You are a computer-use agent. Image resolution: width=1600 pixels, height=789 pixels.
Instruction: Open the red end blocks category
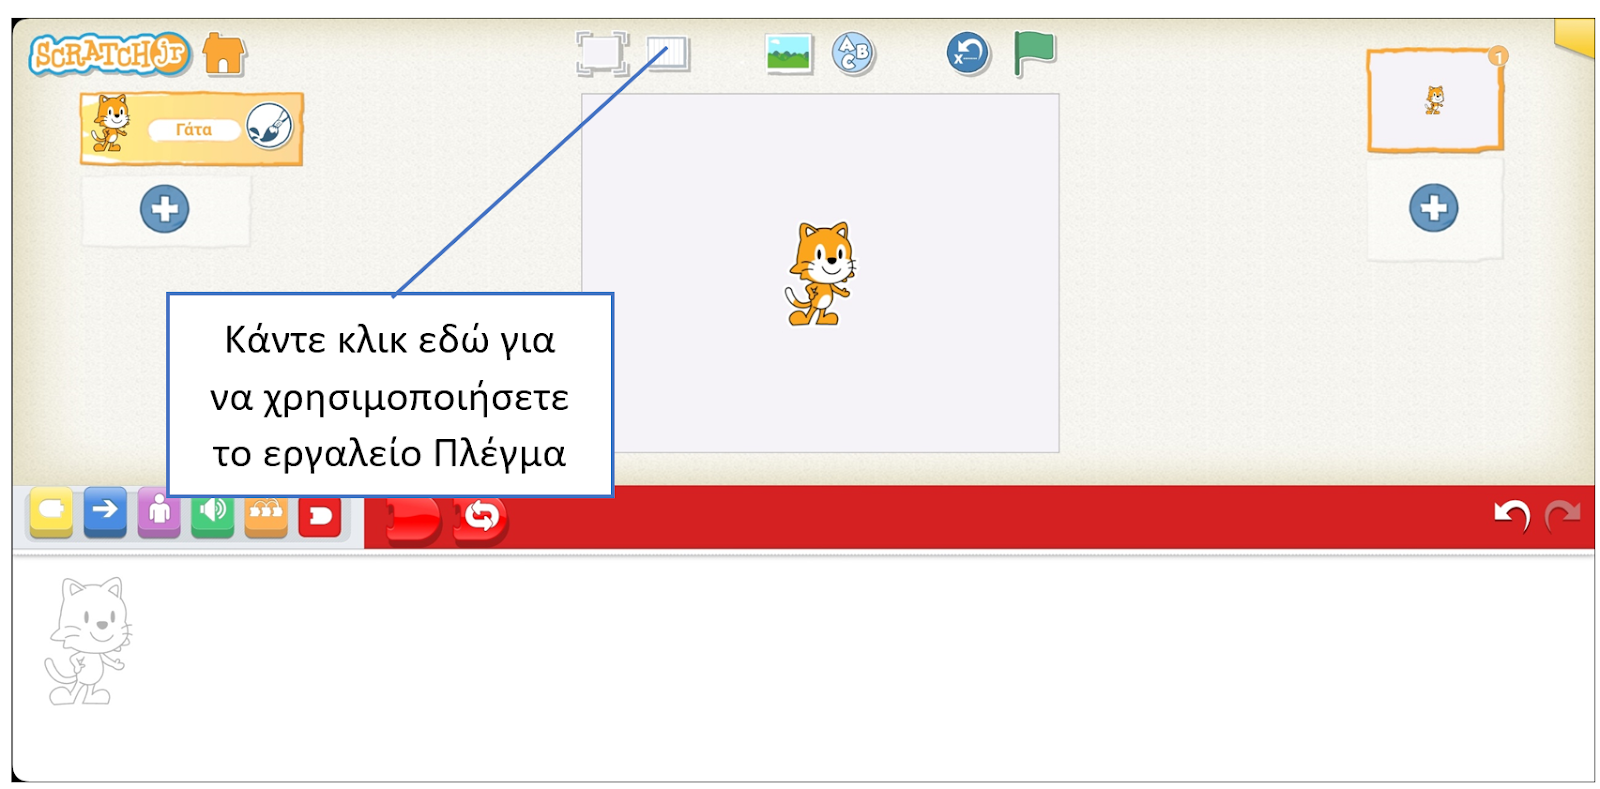coord(320,516)
